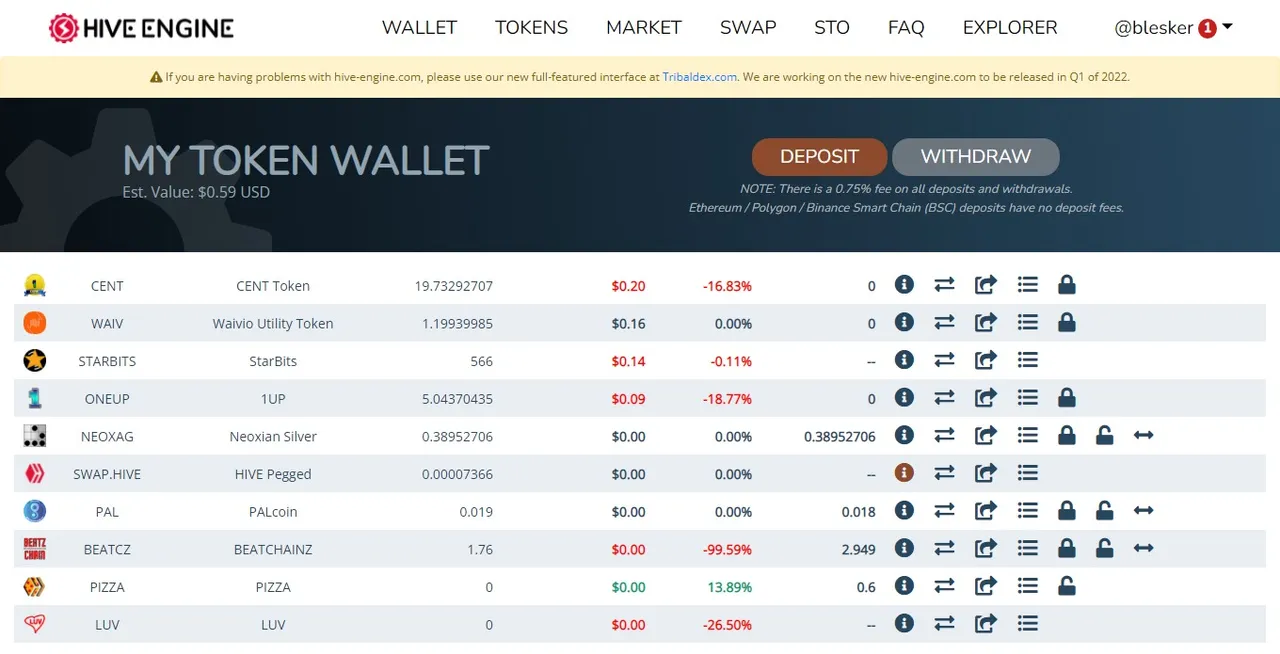The height and width of the screenshot is (654, 1280).
Task: View CENT transaction history list icon
Action: (x=1027, y=285)
